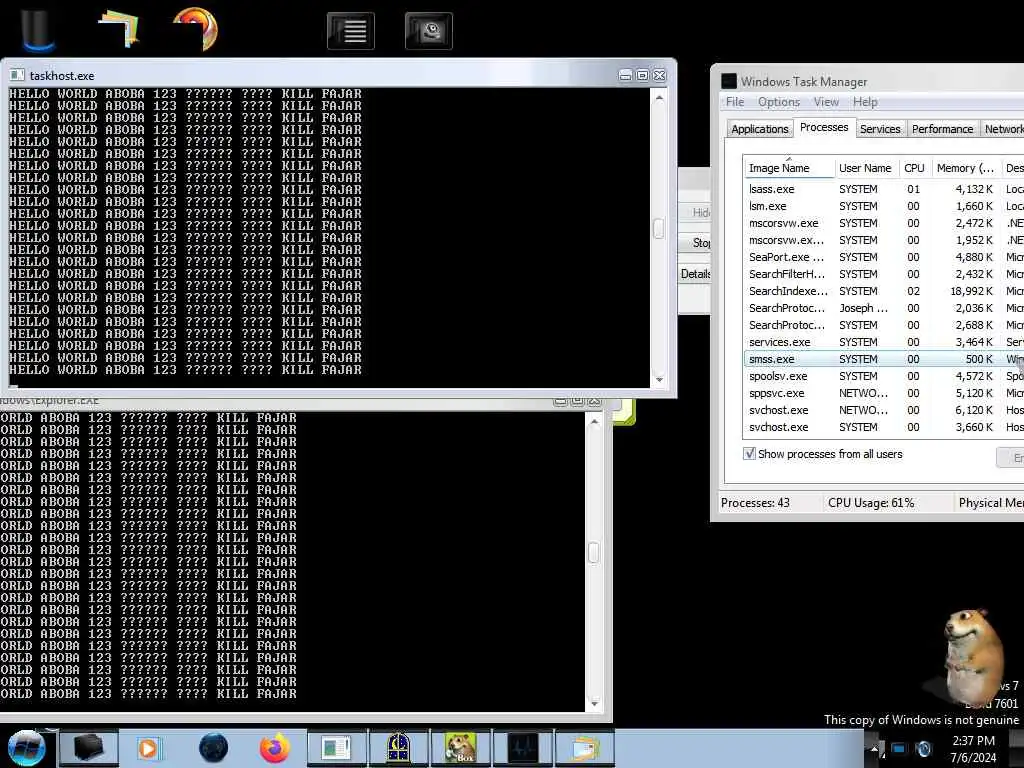Click the CPU Usage: 61% status entry
1024x768 pixels.
click(x=871, y=503)
